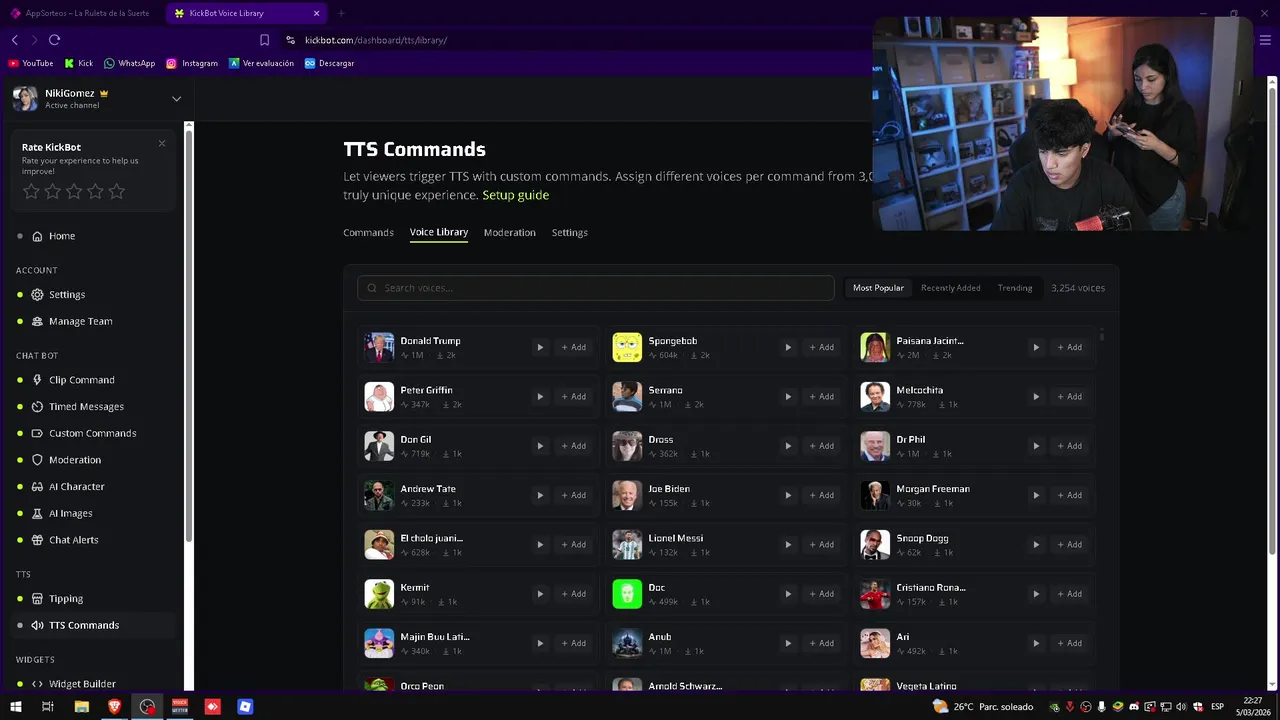The image size is (1280, 720).
Task: Open the Instagram bookmark
Action: click(x=192, y=63)
